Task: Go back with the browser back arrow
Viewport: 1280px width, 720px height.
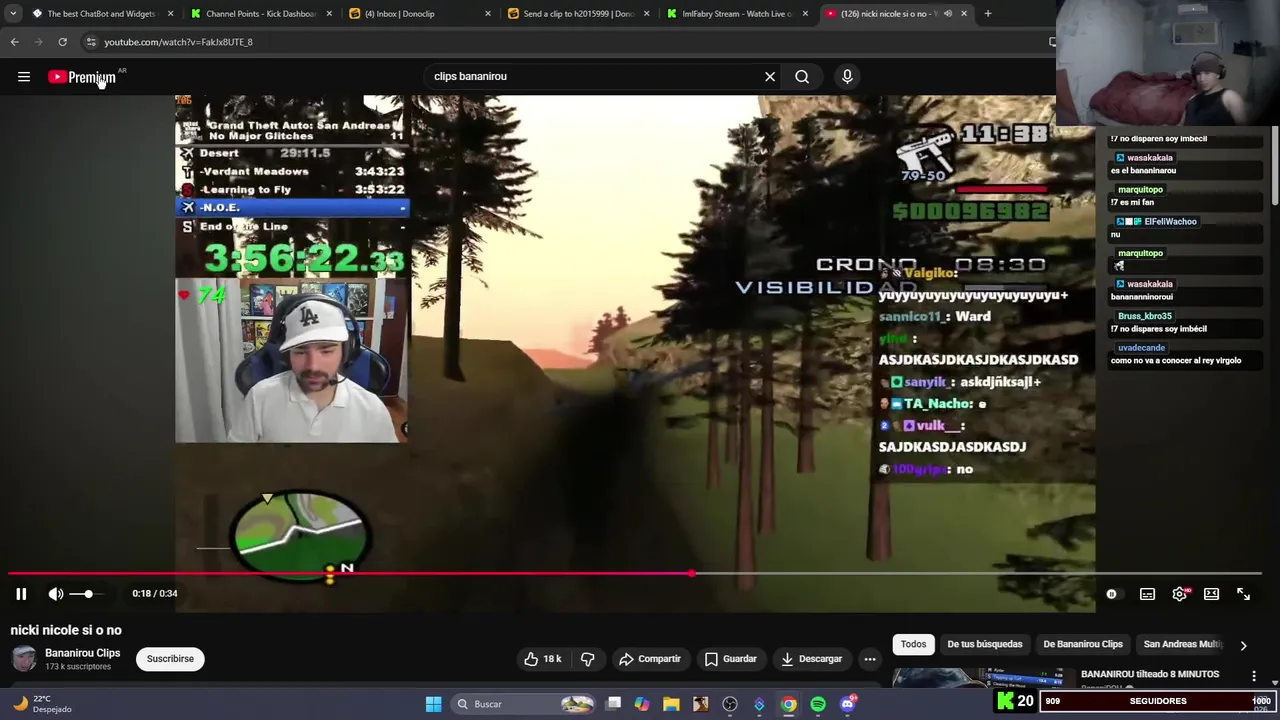Action: pyautogui.click(x=14, y=42)
